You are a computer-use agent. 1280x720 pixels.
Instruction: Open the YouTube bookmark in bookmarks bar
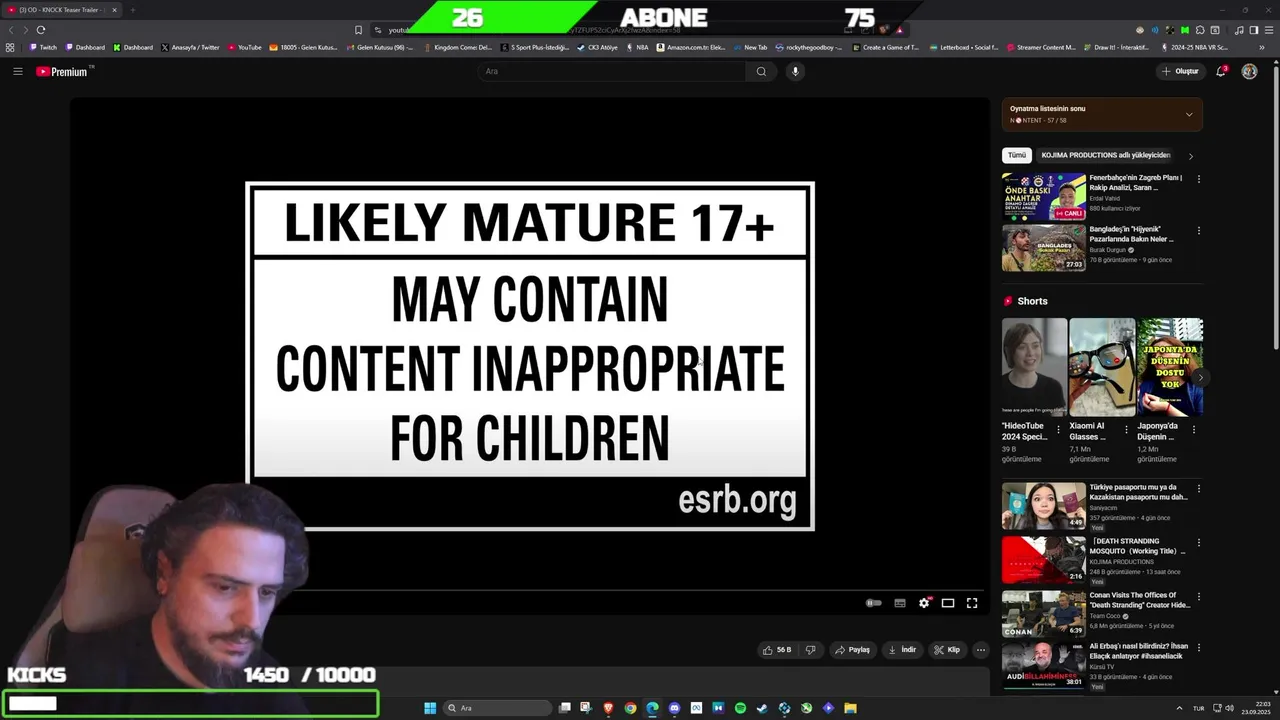245,47
